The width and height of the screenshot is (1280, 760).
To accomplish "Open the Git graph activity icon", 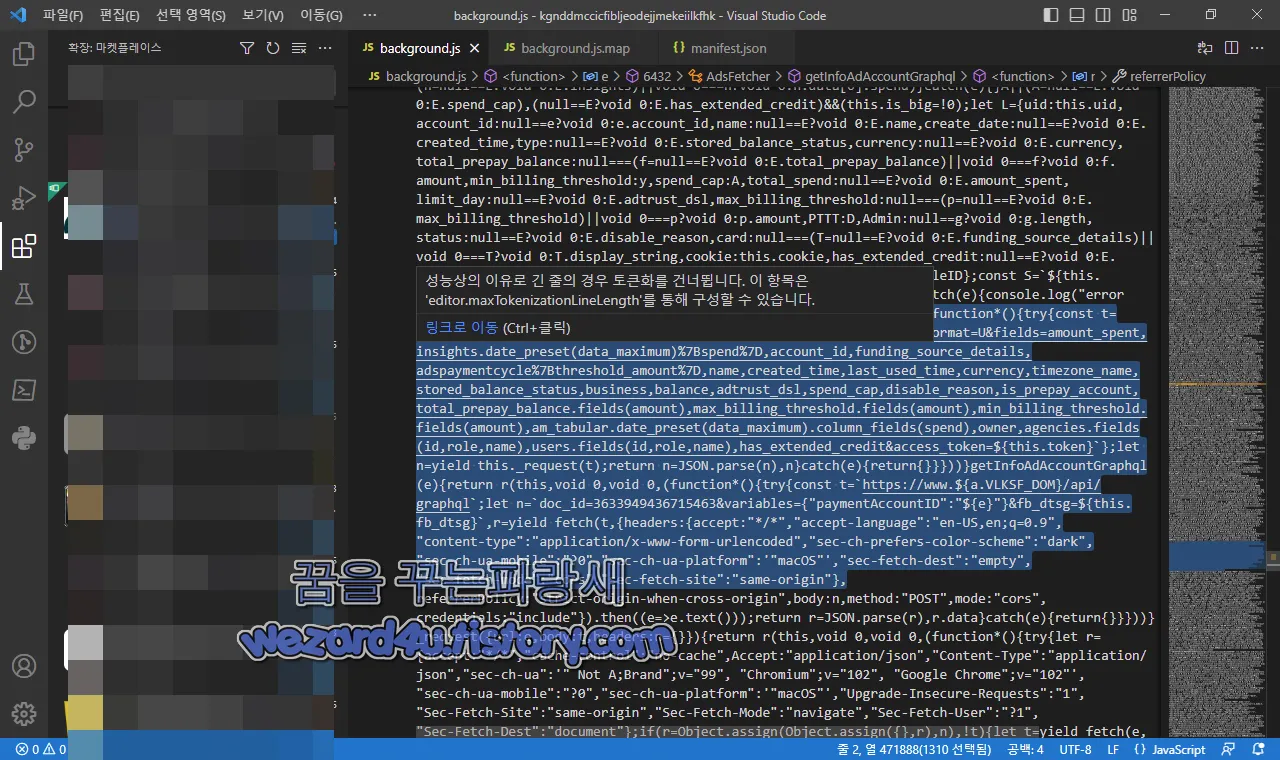I will coord(24,342).
